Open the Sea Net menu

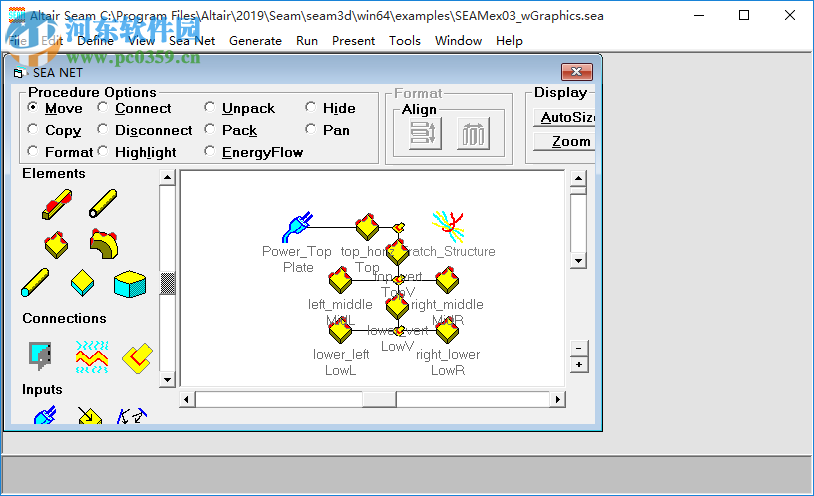click(x=192, y=41)
